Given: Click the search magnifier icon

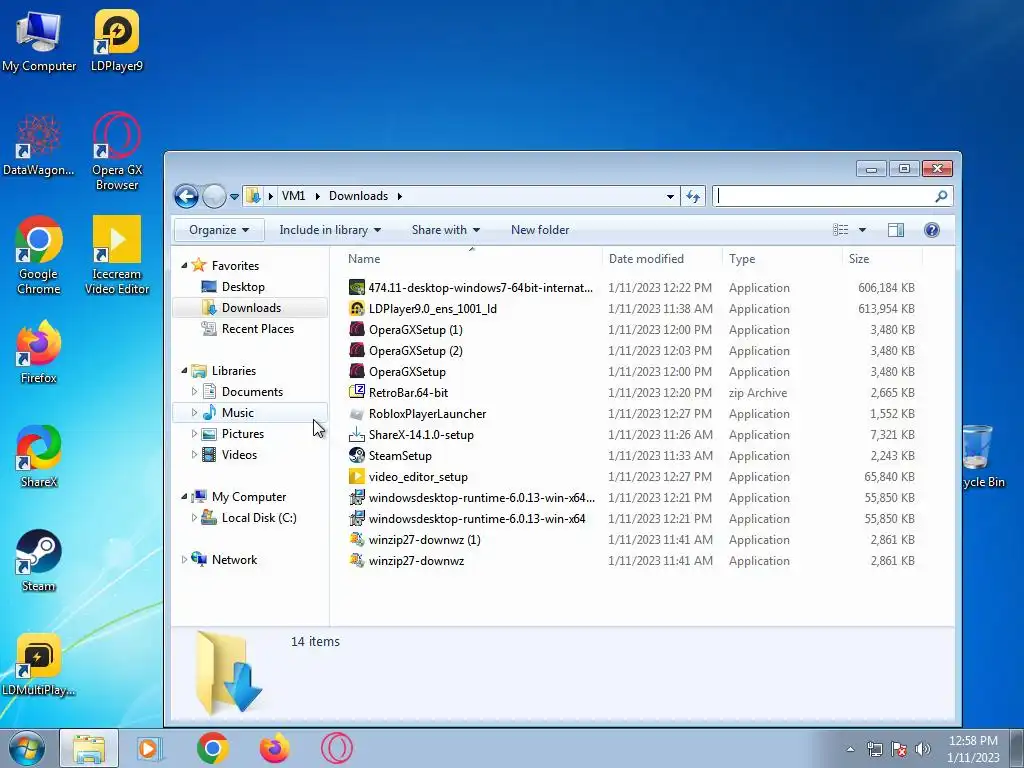Looking at the screenshot, I should click(941, 196).
